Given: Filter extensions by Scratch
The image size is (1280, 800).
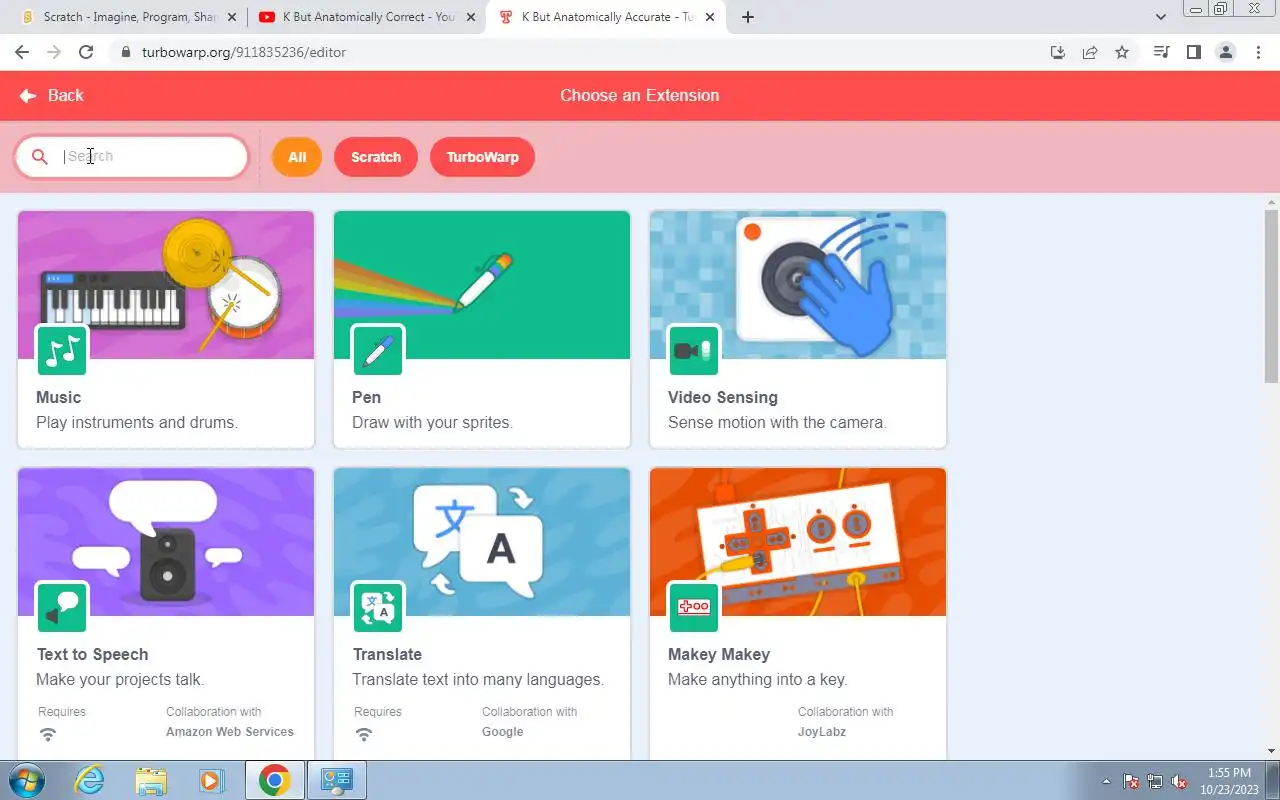Looking at the screenshot, I should [x=376, y=157].
